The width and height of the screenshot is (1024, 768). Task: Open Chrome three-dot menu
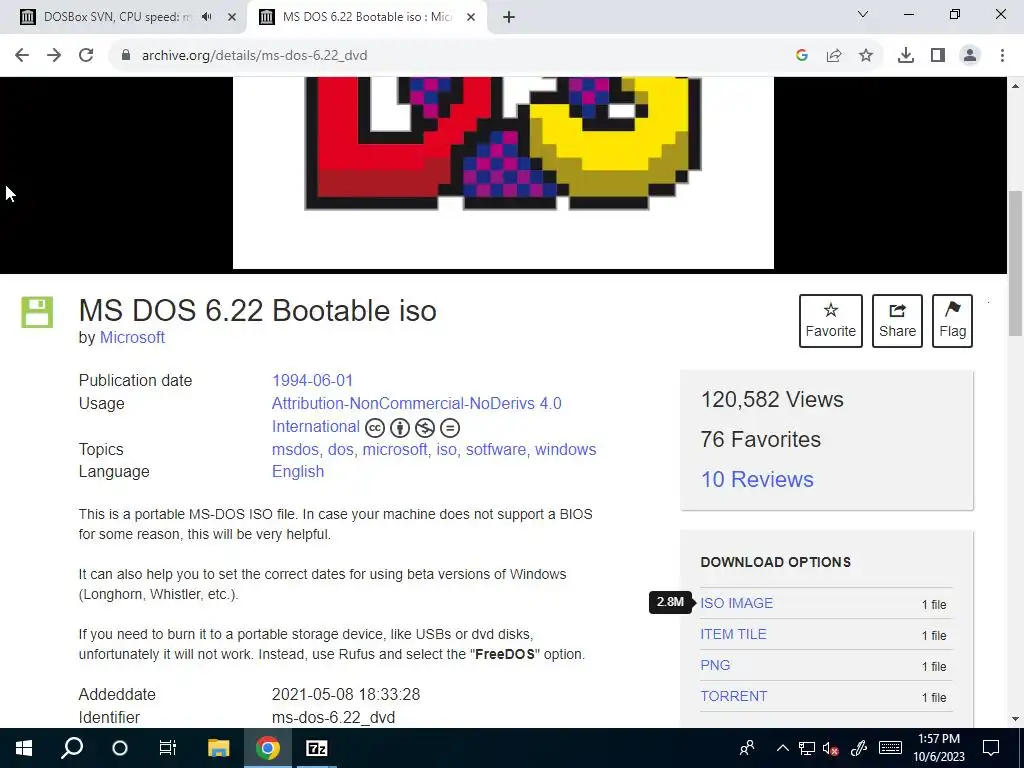tap(1002, 56)
